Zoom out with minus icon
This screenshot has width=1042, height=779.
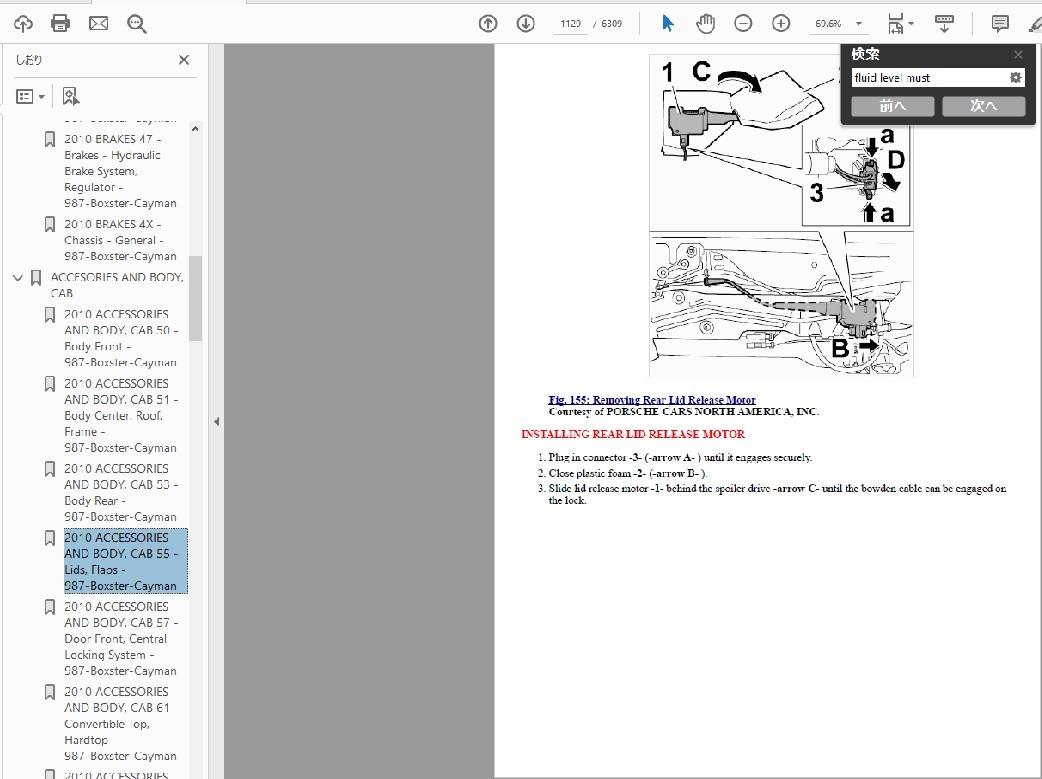(x=743, y=24)
